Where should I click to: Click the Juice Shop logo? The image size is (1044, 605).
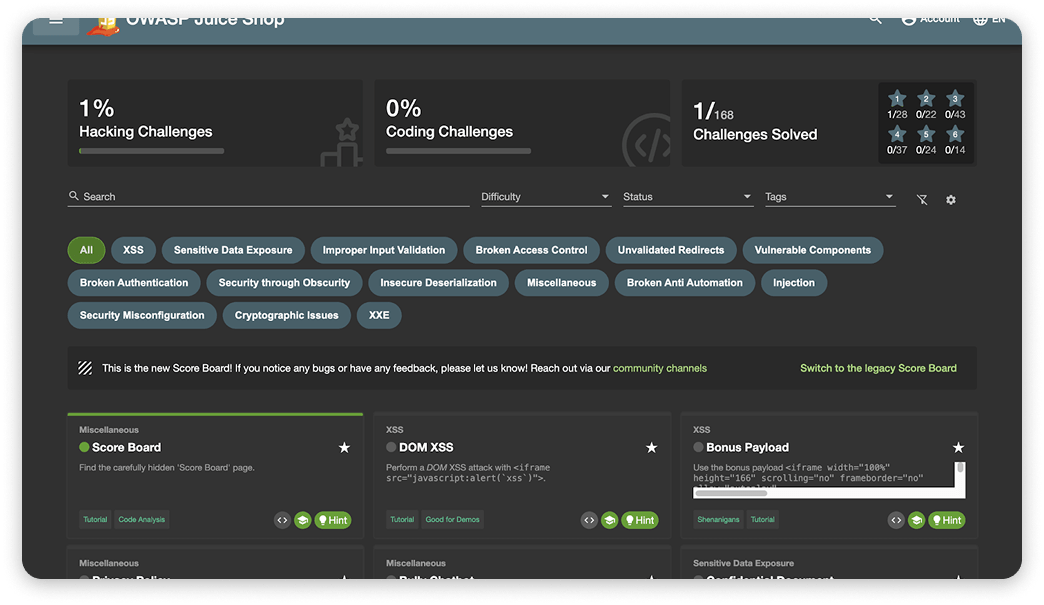click(102, 24)
